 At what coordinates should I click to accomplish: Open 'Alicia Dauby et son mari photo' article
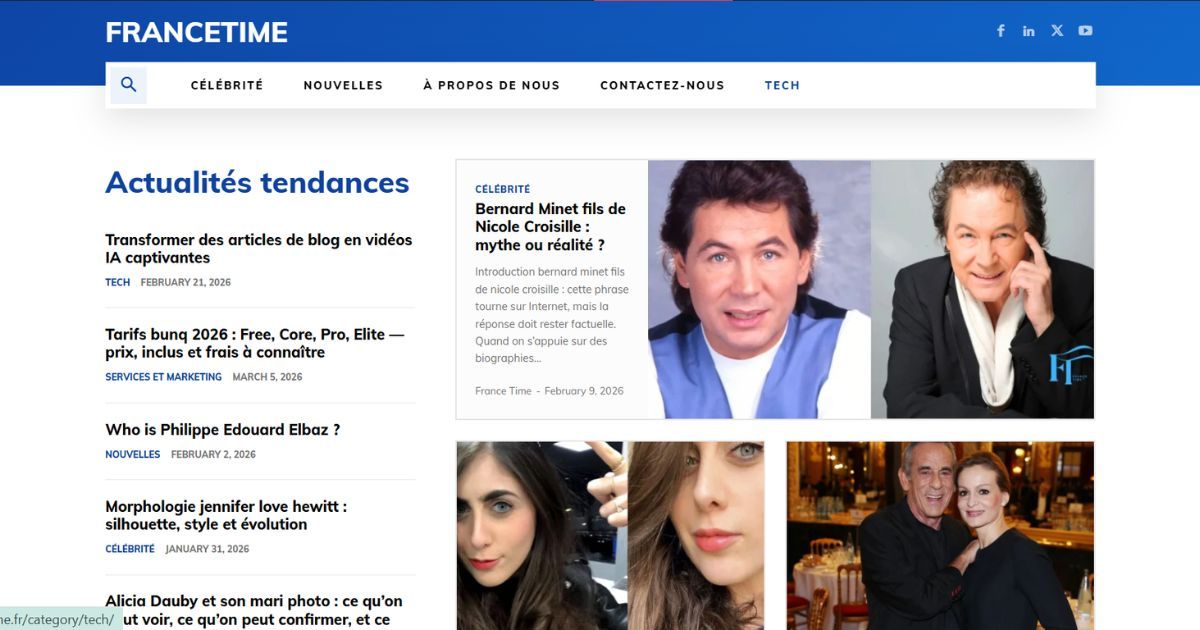click(x=254, y=610)
